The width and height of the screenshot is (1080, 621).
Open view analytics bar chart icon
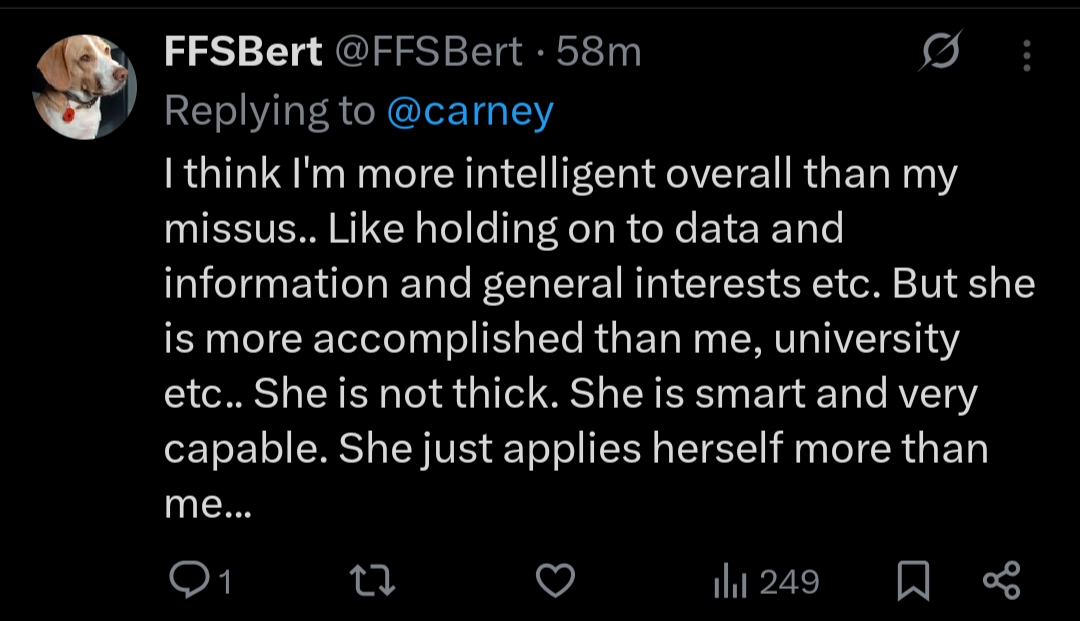click(731, 581)
